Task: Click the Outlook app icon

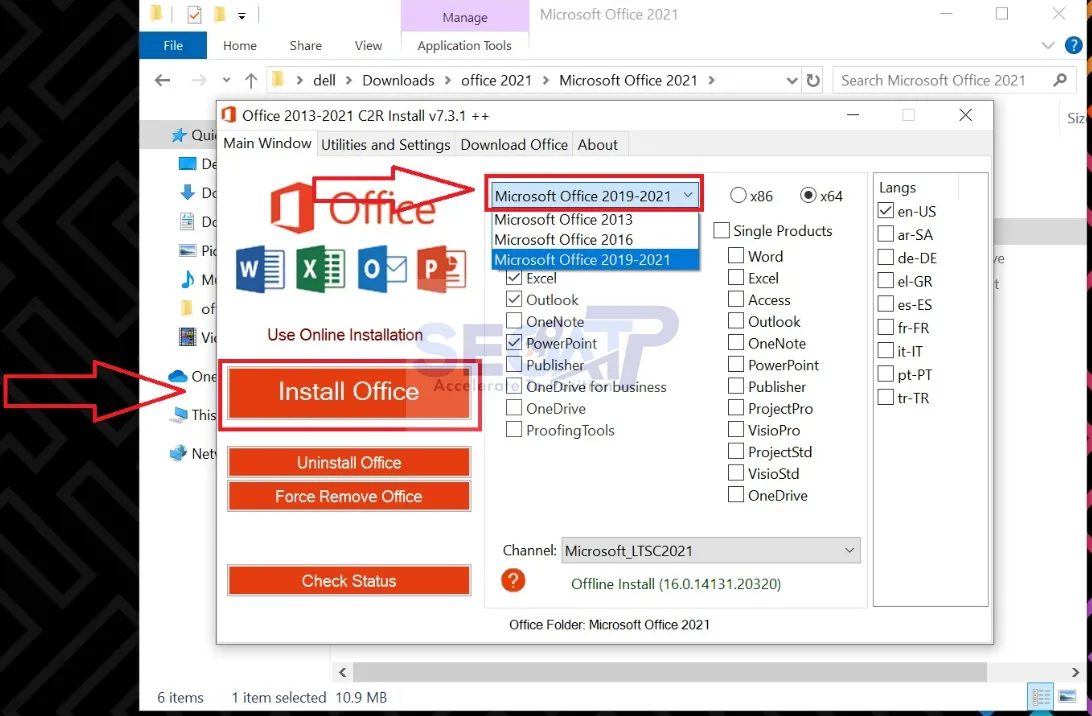Action: coord(381,269)
